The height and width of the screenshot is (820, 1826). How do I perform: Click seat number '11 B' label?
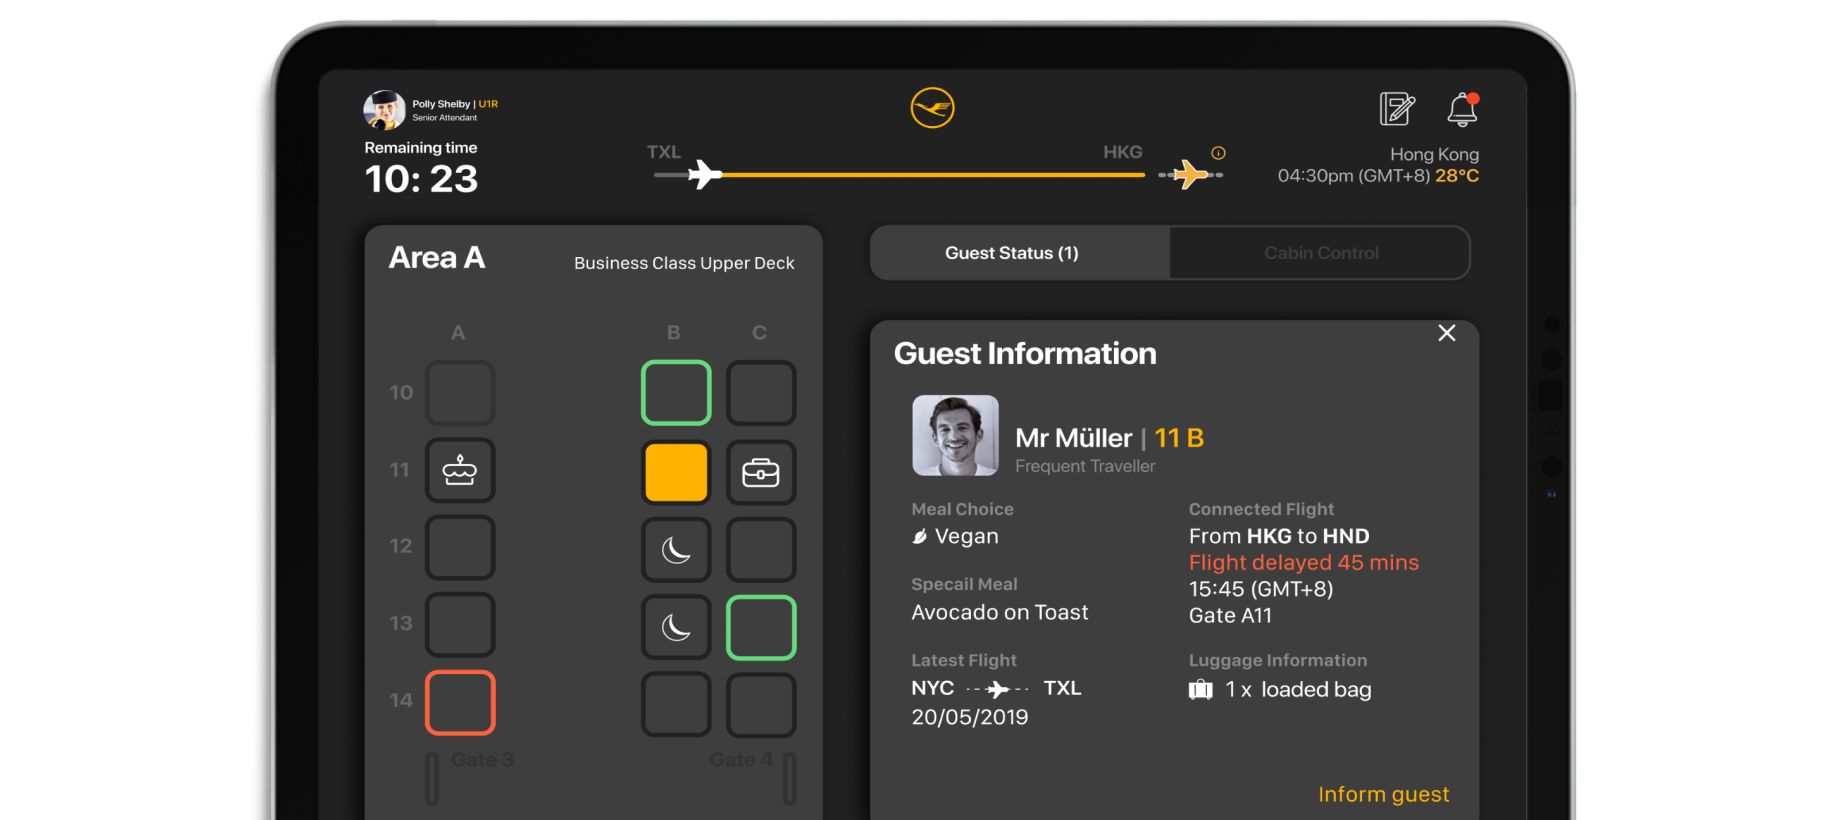(x=1179, y=438)
